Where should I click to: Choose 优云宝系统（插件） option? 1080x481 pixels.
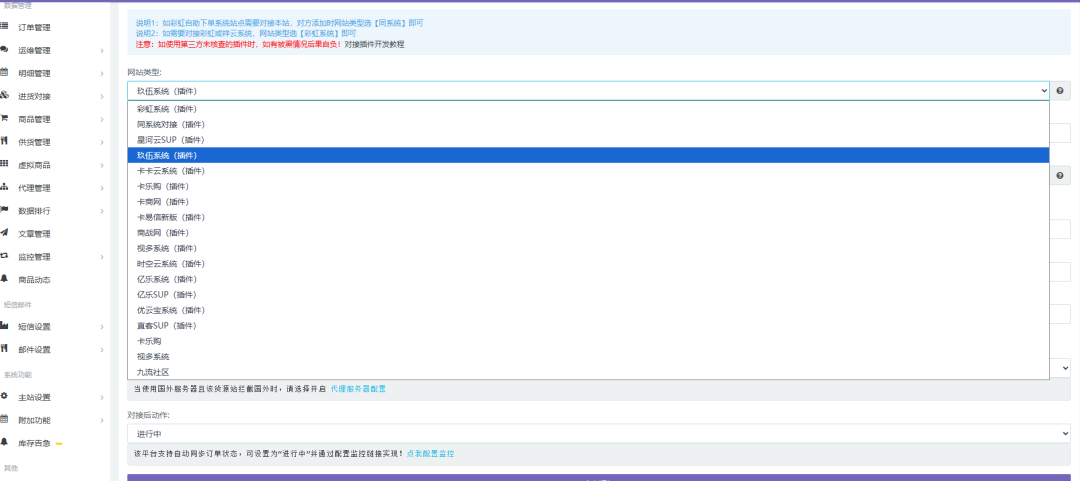point(170,310)
